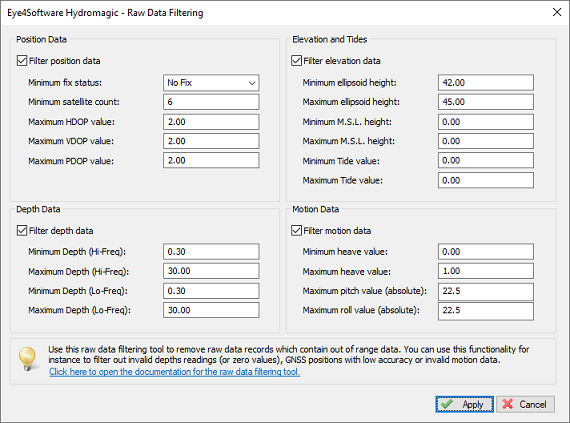Viewport: 570px width, 423px height.
Task: Click the 'Minimum fix status:' label
Action: (x=65, y=83)
